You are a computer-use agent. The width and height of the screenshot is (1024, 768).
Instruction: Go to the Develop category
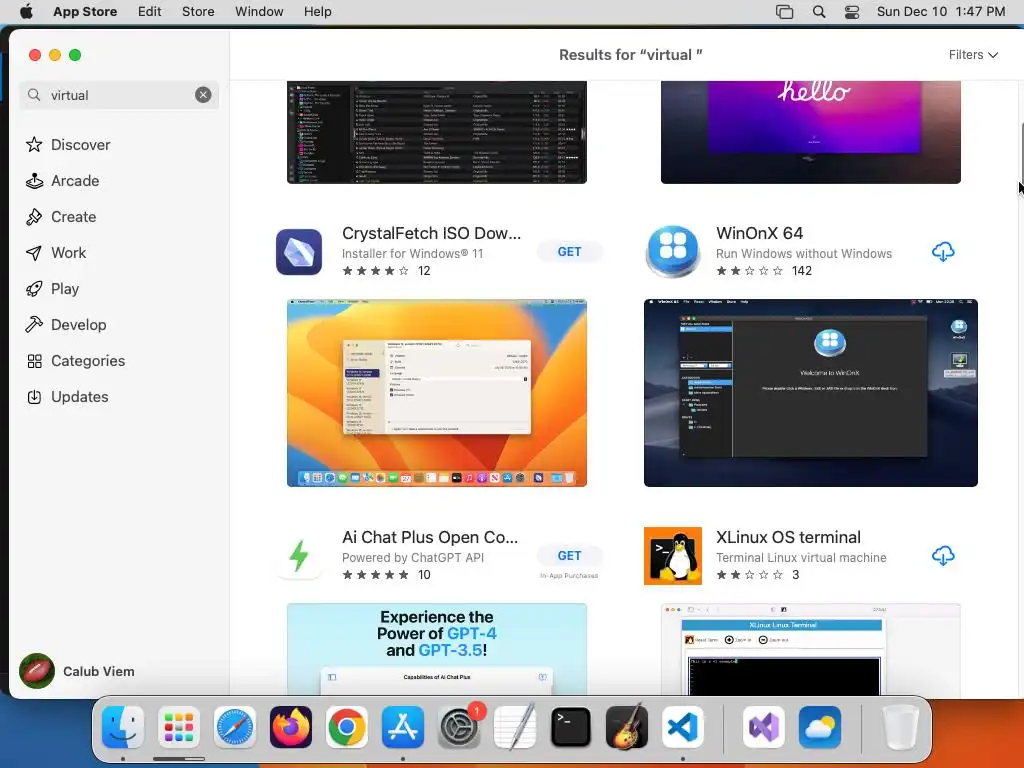(66, 325)
